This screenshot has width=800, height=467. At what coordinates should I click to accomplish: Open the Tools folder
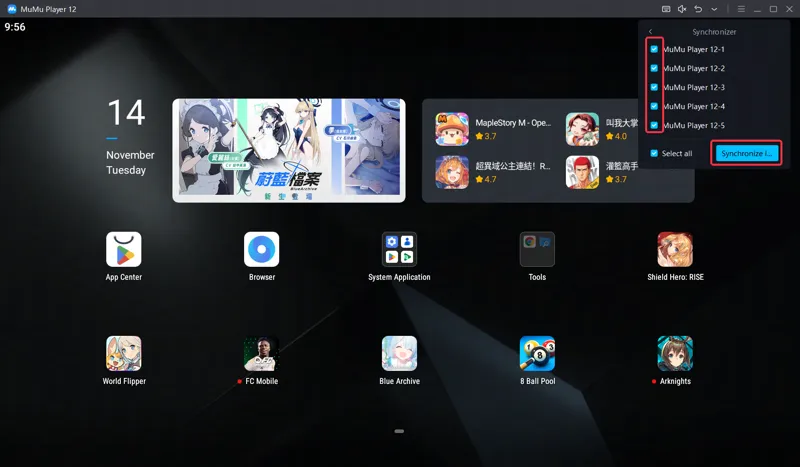pos(537,249)
